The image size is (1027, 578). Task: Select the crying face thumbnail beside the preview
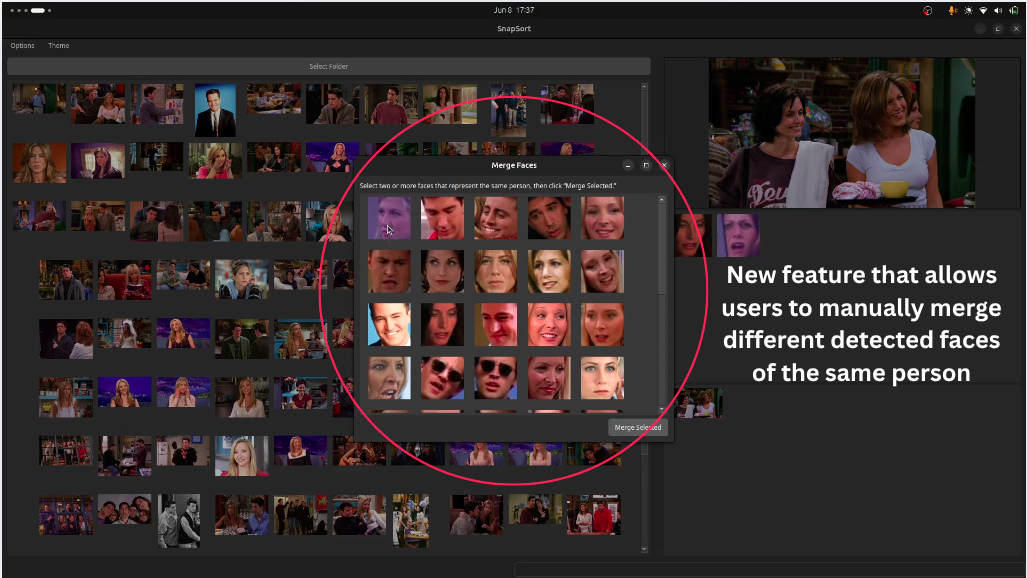point(739,234)
